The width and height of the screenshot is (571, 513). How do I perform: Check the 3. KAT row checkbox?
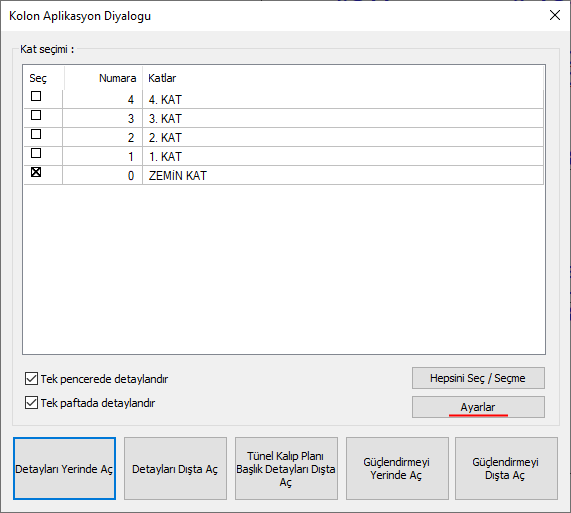[x=36, y=115]
